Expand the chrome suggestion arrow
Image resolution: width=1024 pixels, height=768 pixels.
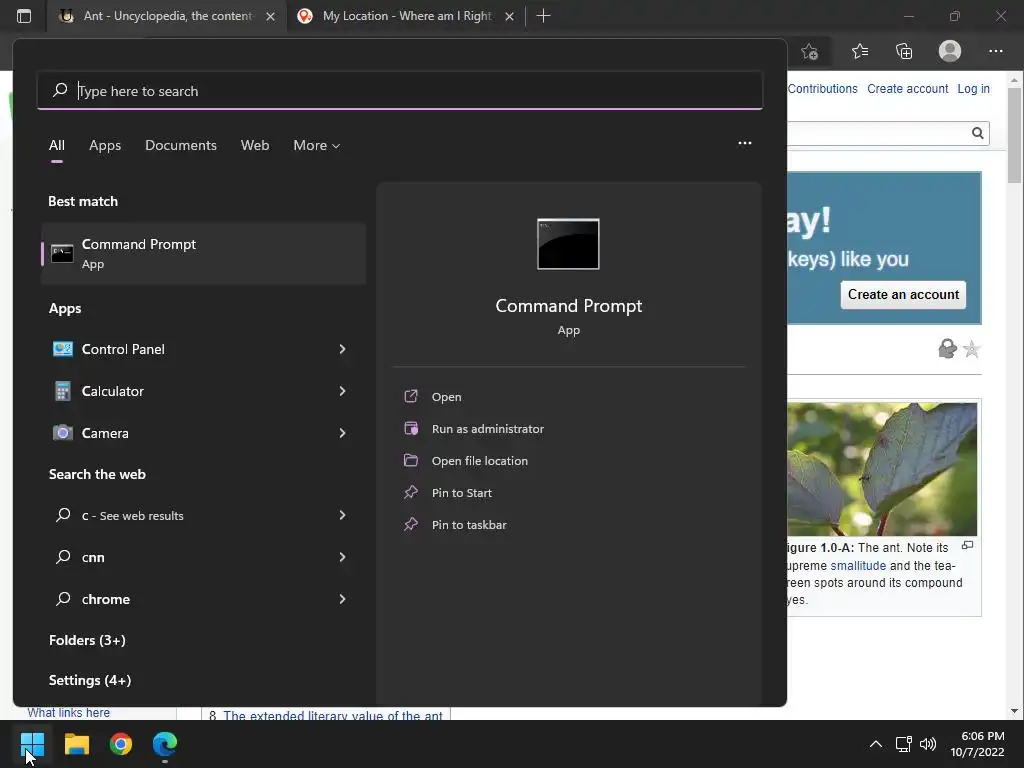click(x=342, y=599)
